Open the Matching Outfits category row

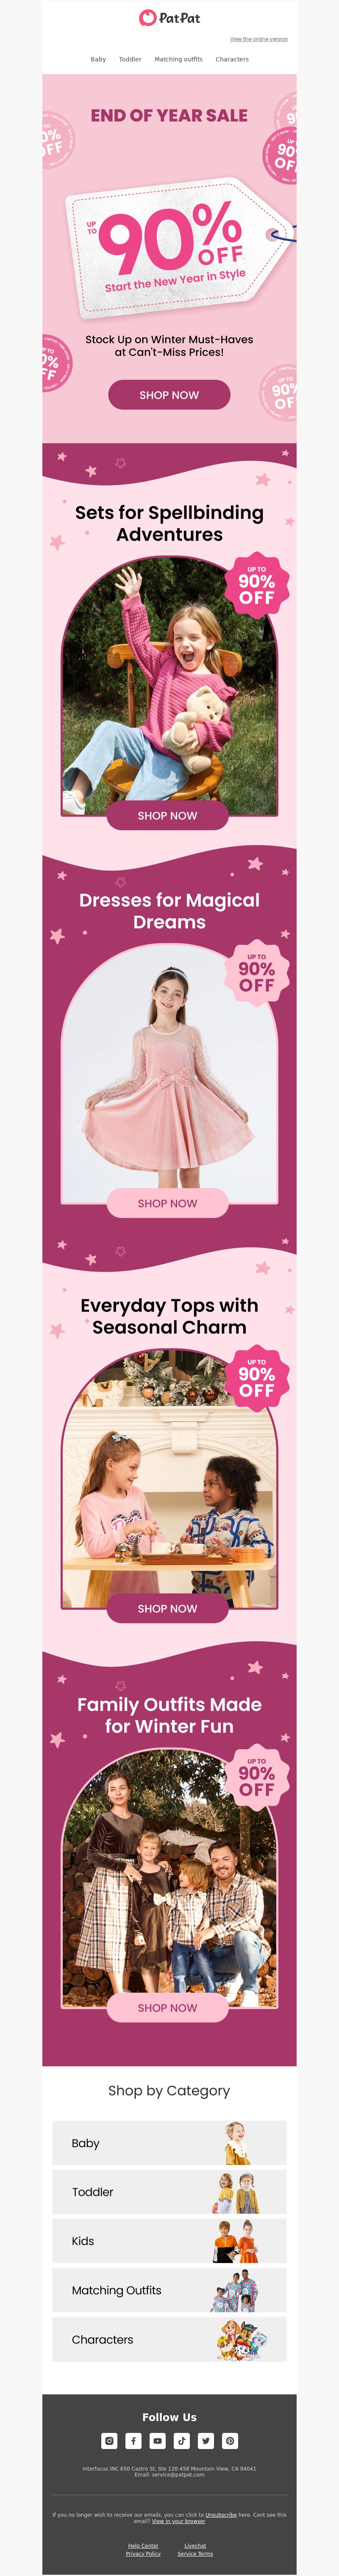pos(169,2290)
